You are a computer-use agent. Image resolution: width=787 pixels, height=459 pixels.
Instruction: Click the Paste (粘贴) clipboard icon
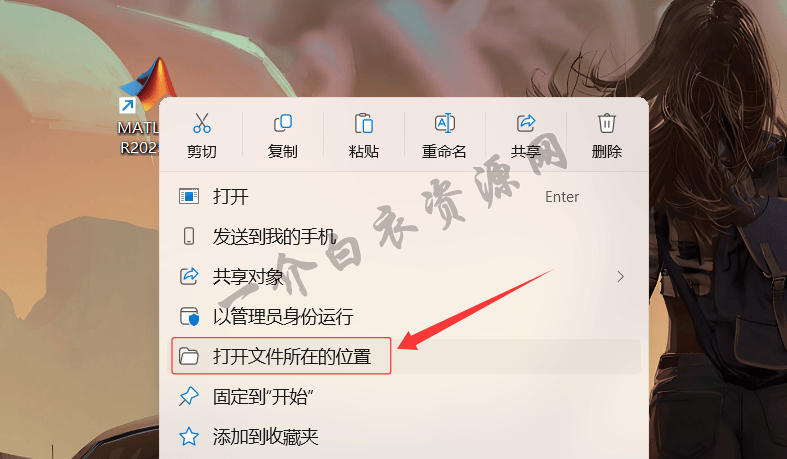(x=363, y=123)
